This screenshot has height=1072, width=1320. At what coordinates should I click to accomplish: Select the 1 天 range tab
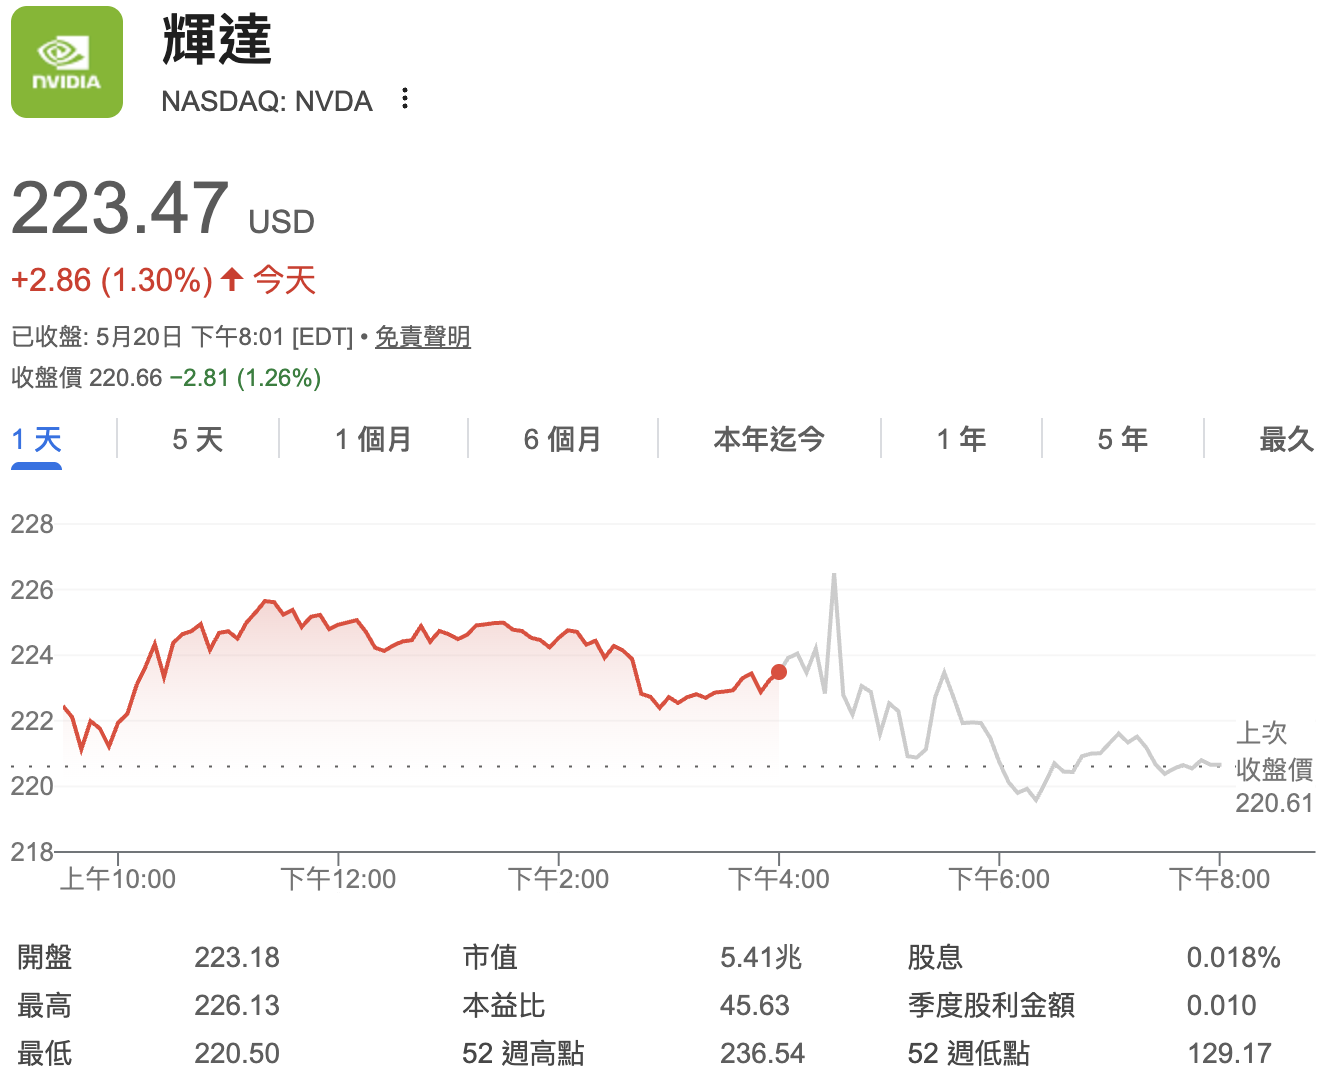[x=37, y=439]
